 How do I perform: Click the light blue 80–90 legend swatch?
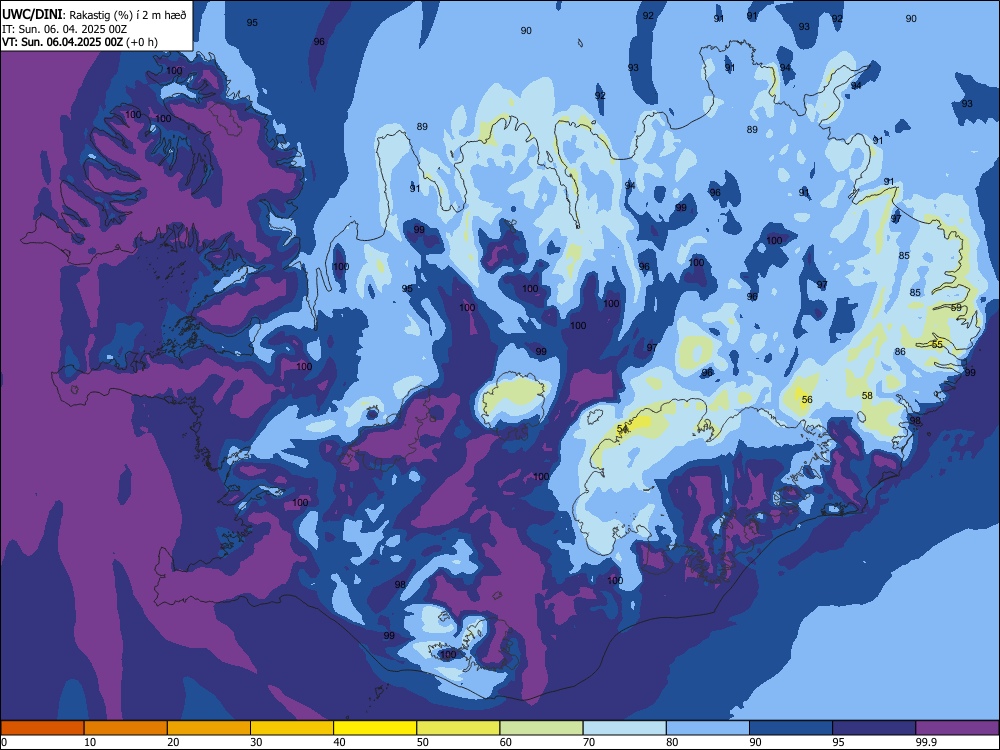click(x=708, y=728)
